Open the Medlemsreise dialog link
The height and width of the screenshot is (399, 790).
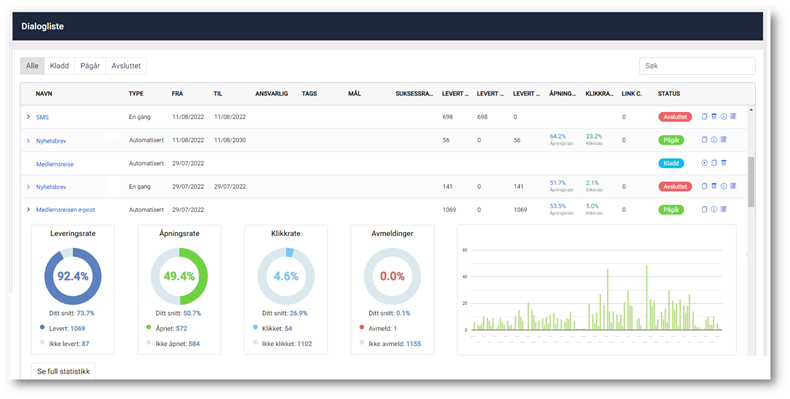tap(55, 164)
